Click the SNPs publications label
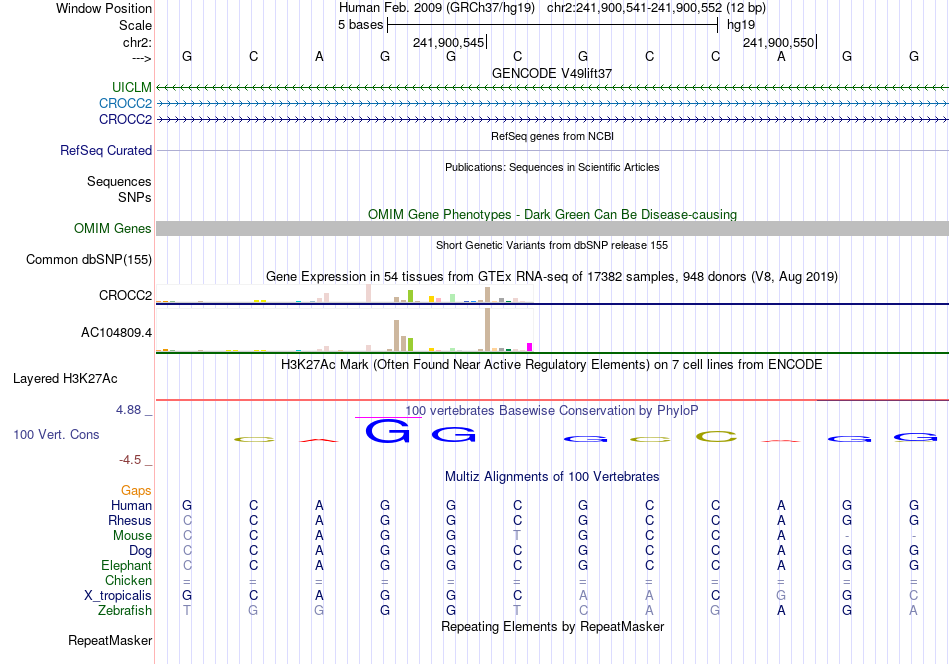This screenshot has height=664, width=950. (x=135, y=198)
